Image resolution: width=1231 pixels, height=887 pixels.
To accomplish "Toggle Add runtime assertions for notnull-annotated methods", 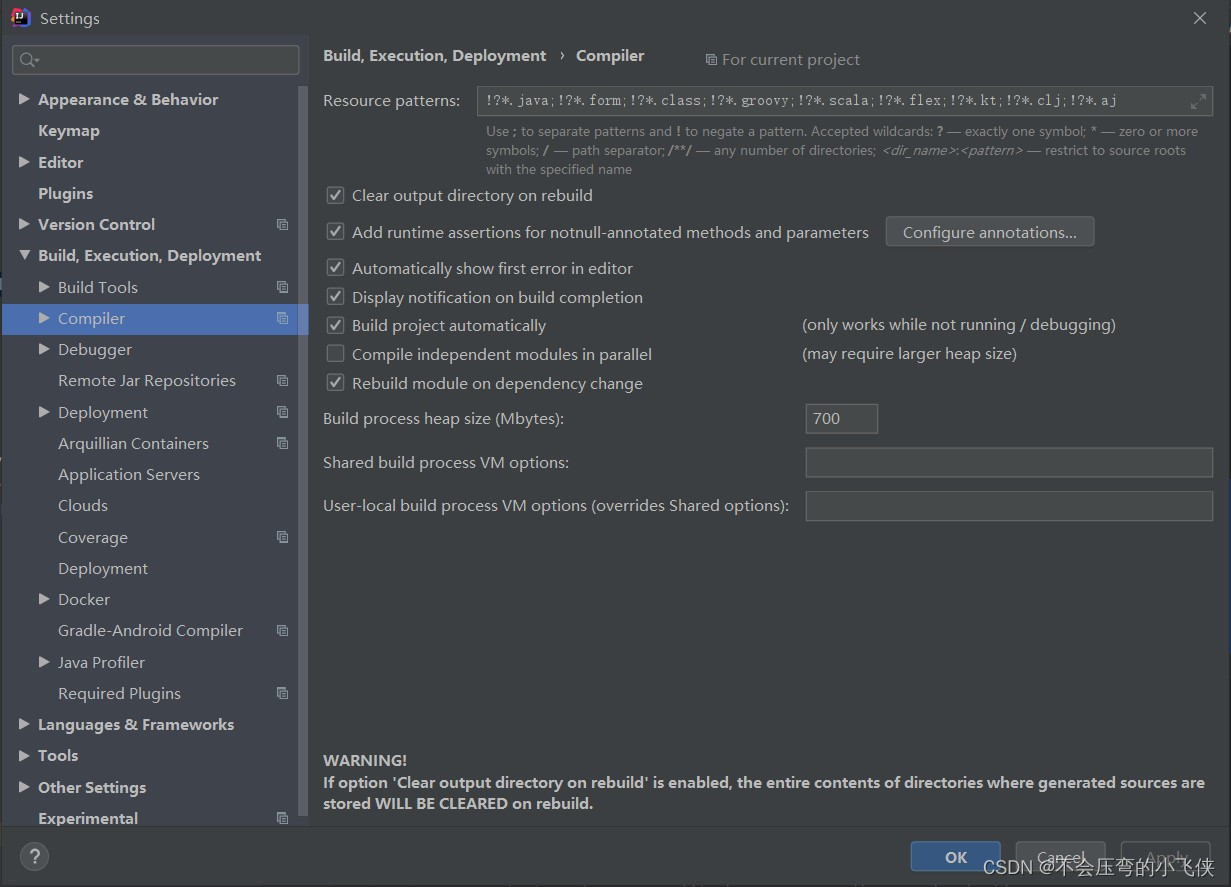I will click(336, 232).
